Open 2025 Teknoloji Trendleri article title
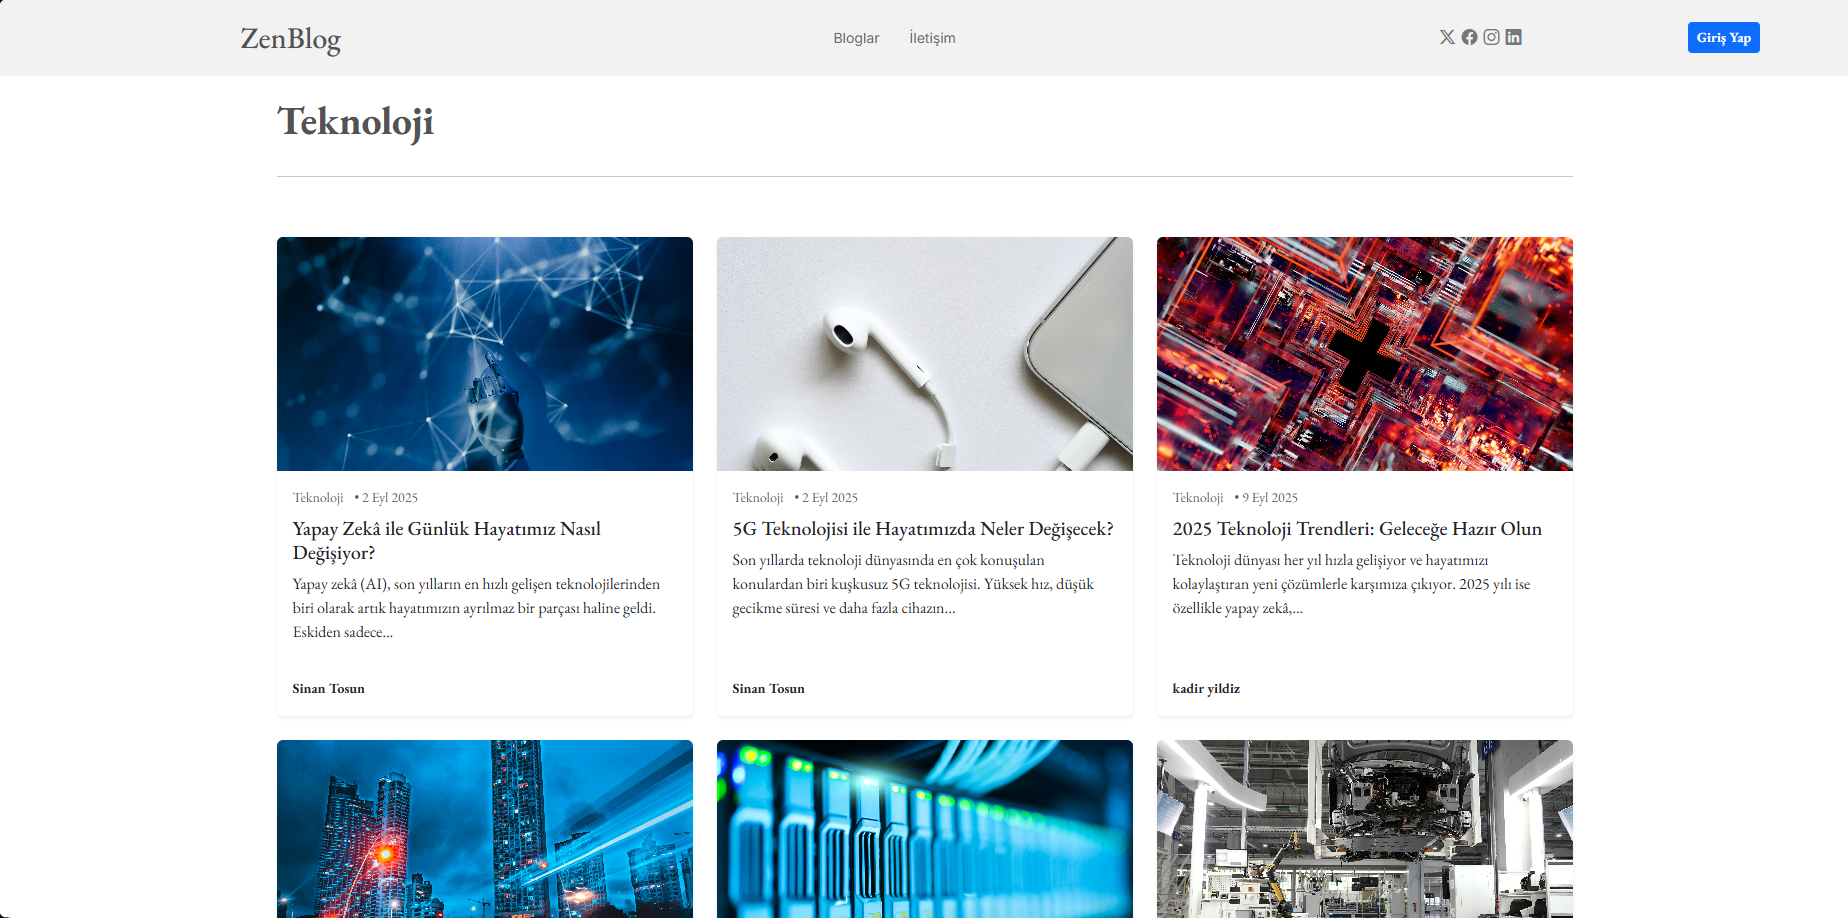Screen dimensions: 1848x918 [x=1356, y=529]
